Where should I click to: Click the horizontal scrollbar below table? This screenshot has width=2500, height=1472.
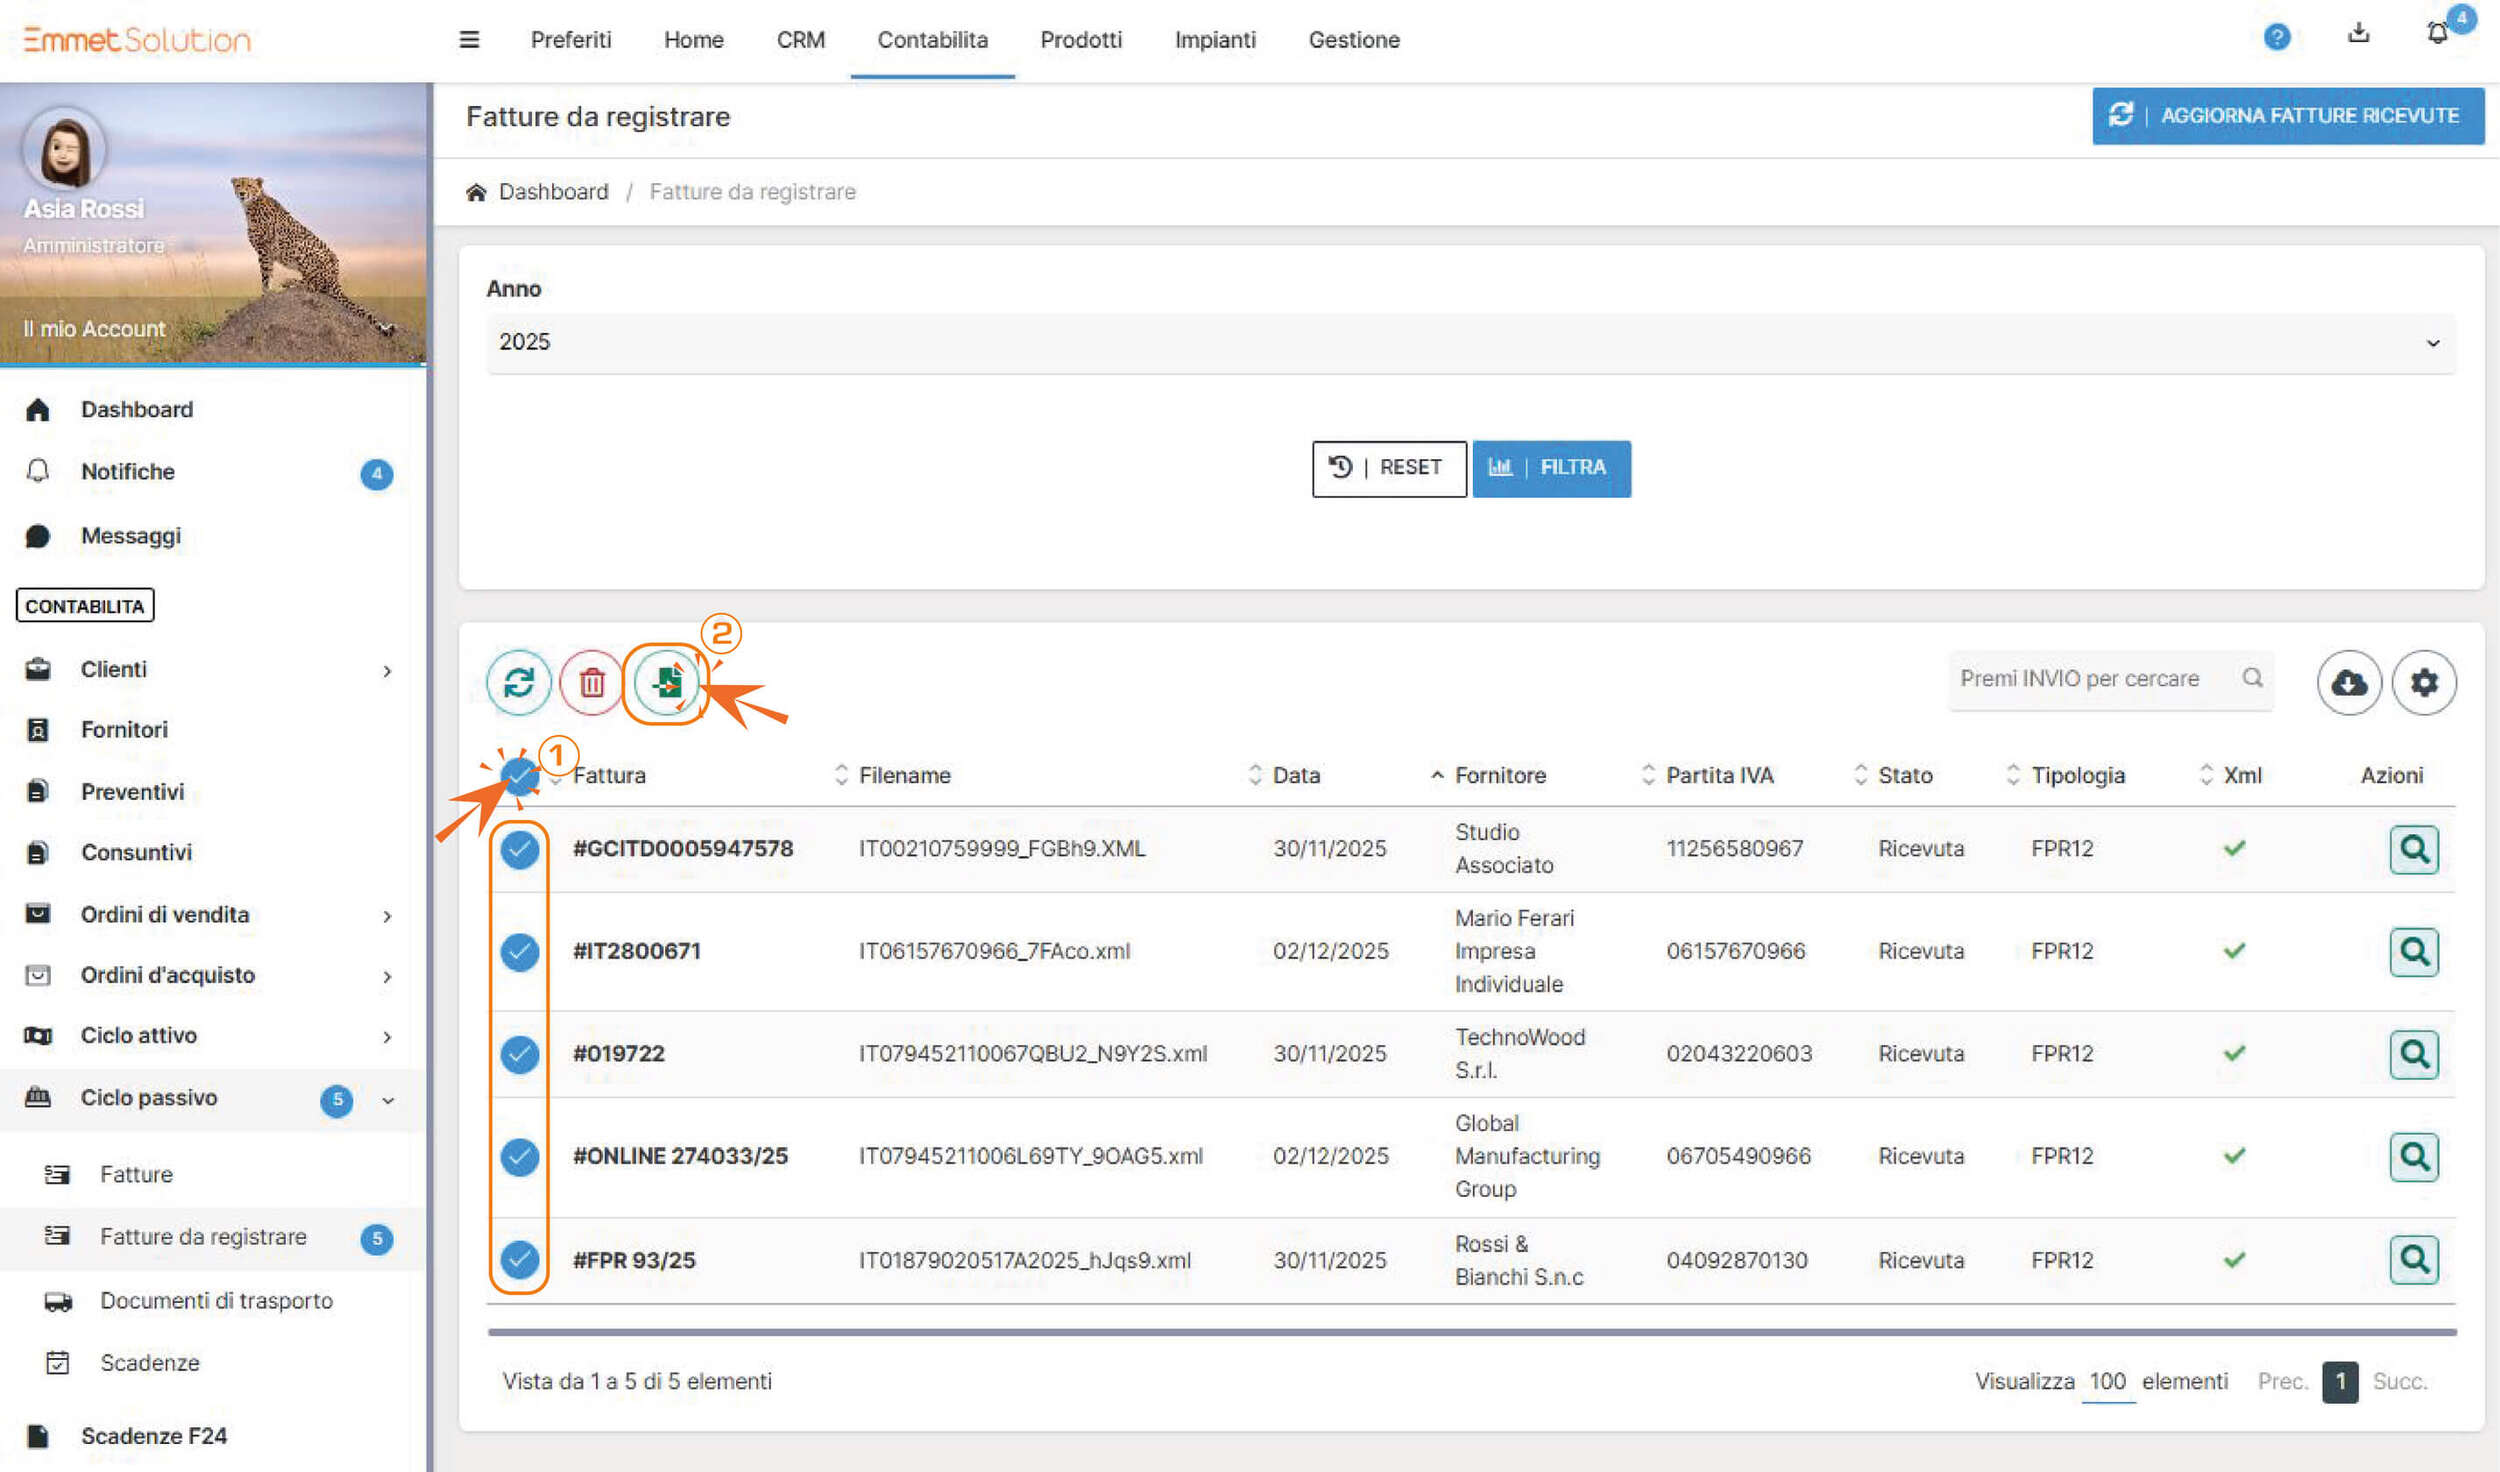point(1471,1332)
